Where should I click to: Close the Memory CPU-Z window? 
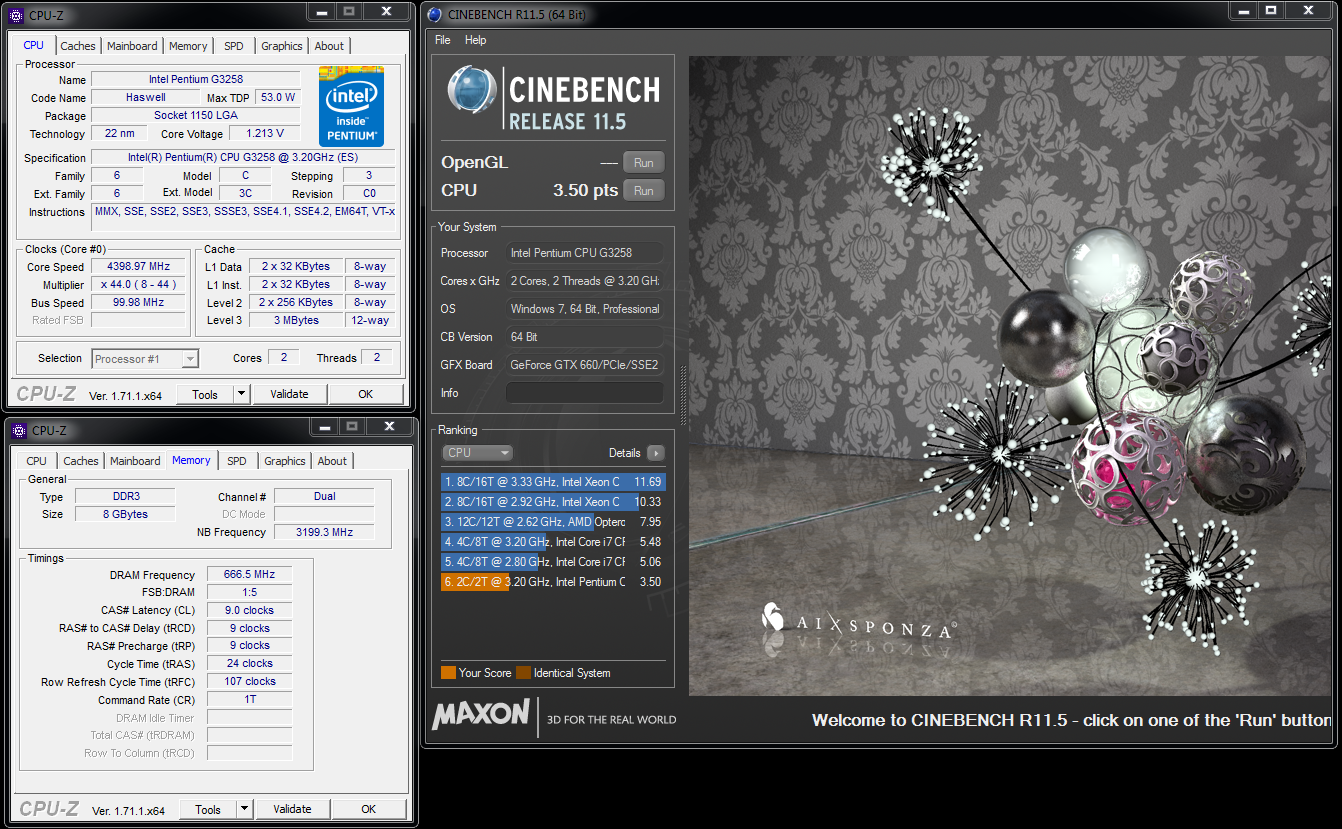coord(390,427)
